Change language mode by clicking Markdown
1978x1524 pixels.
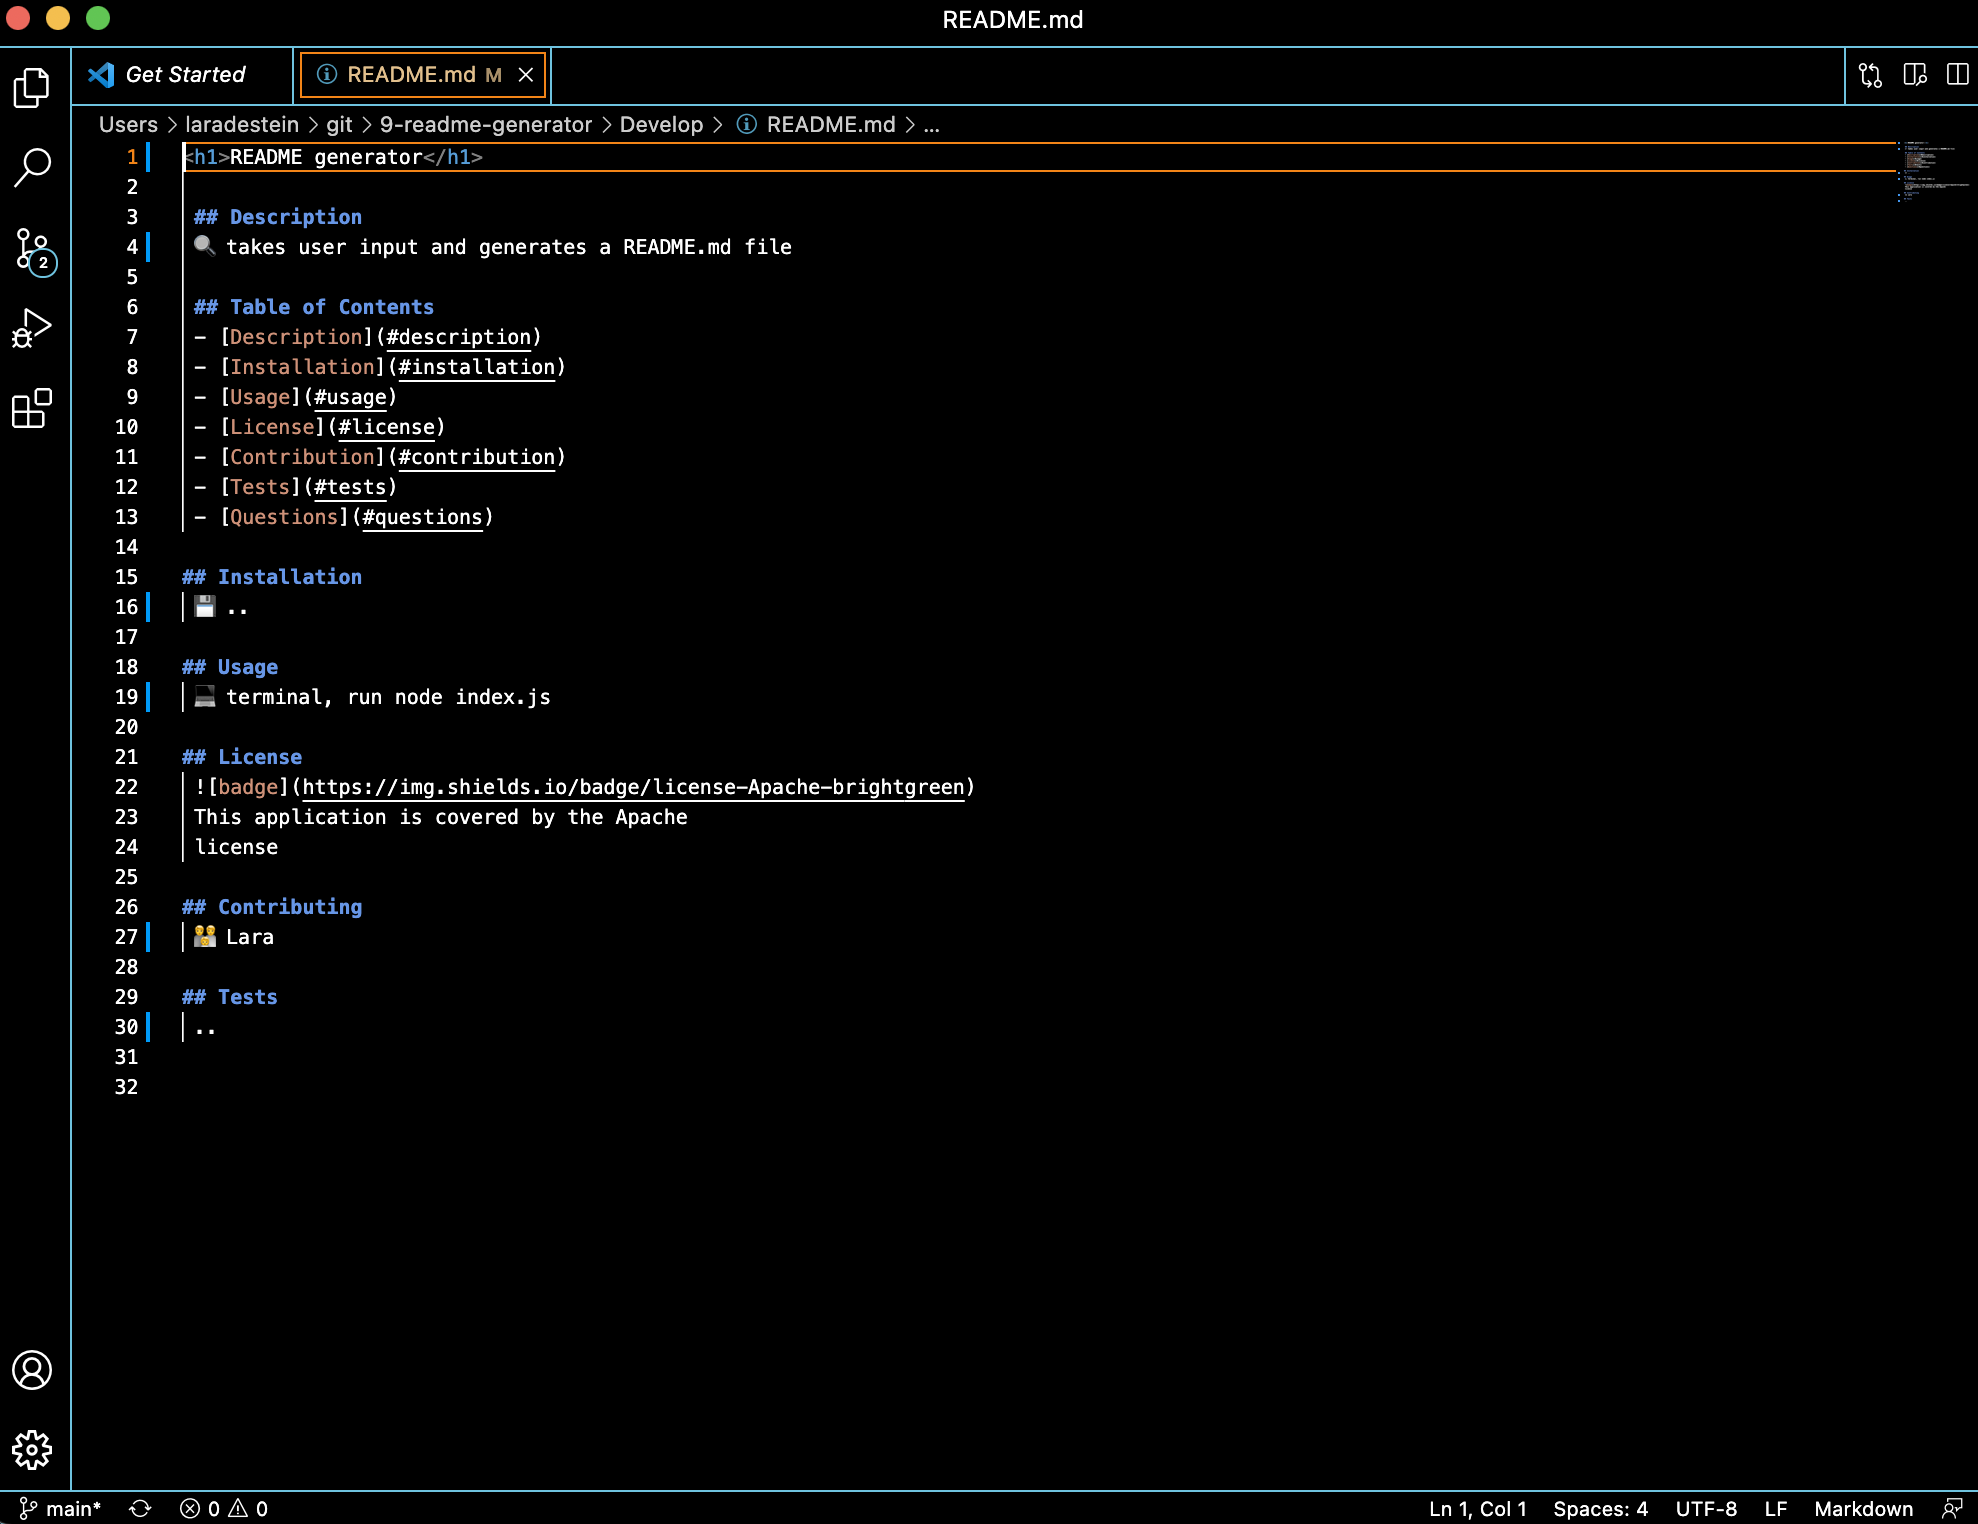click(1864, 1508)
